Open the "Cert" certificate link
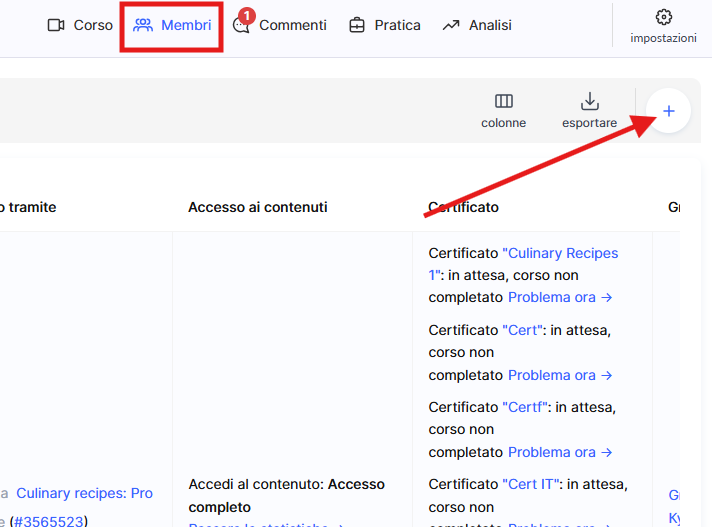This screenshot has width=712, height=527. [522, 330]
